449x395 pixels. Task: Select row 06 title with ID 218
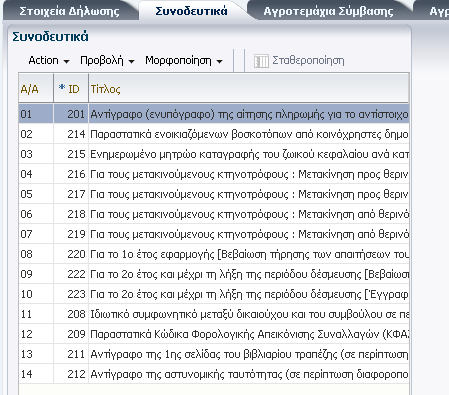click(249, 214)
